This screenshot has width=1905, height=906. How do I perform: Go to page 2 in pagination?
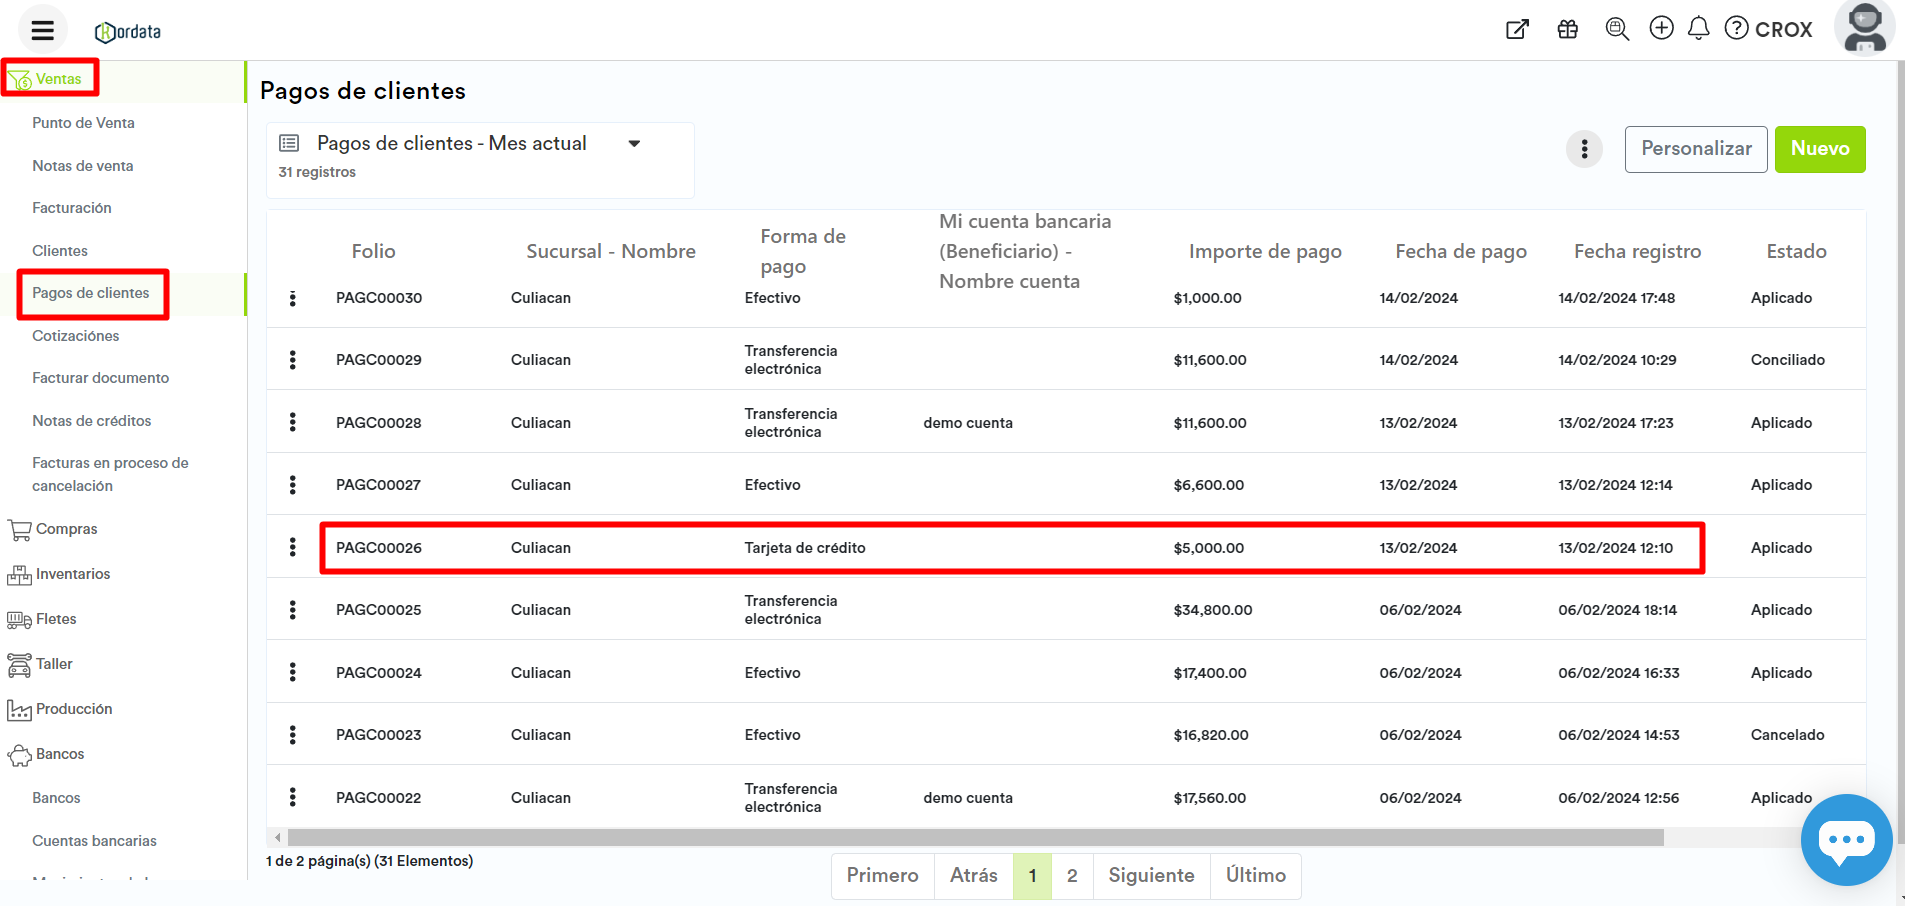point(1072,876)
